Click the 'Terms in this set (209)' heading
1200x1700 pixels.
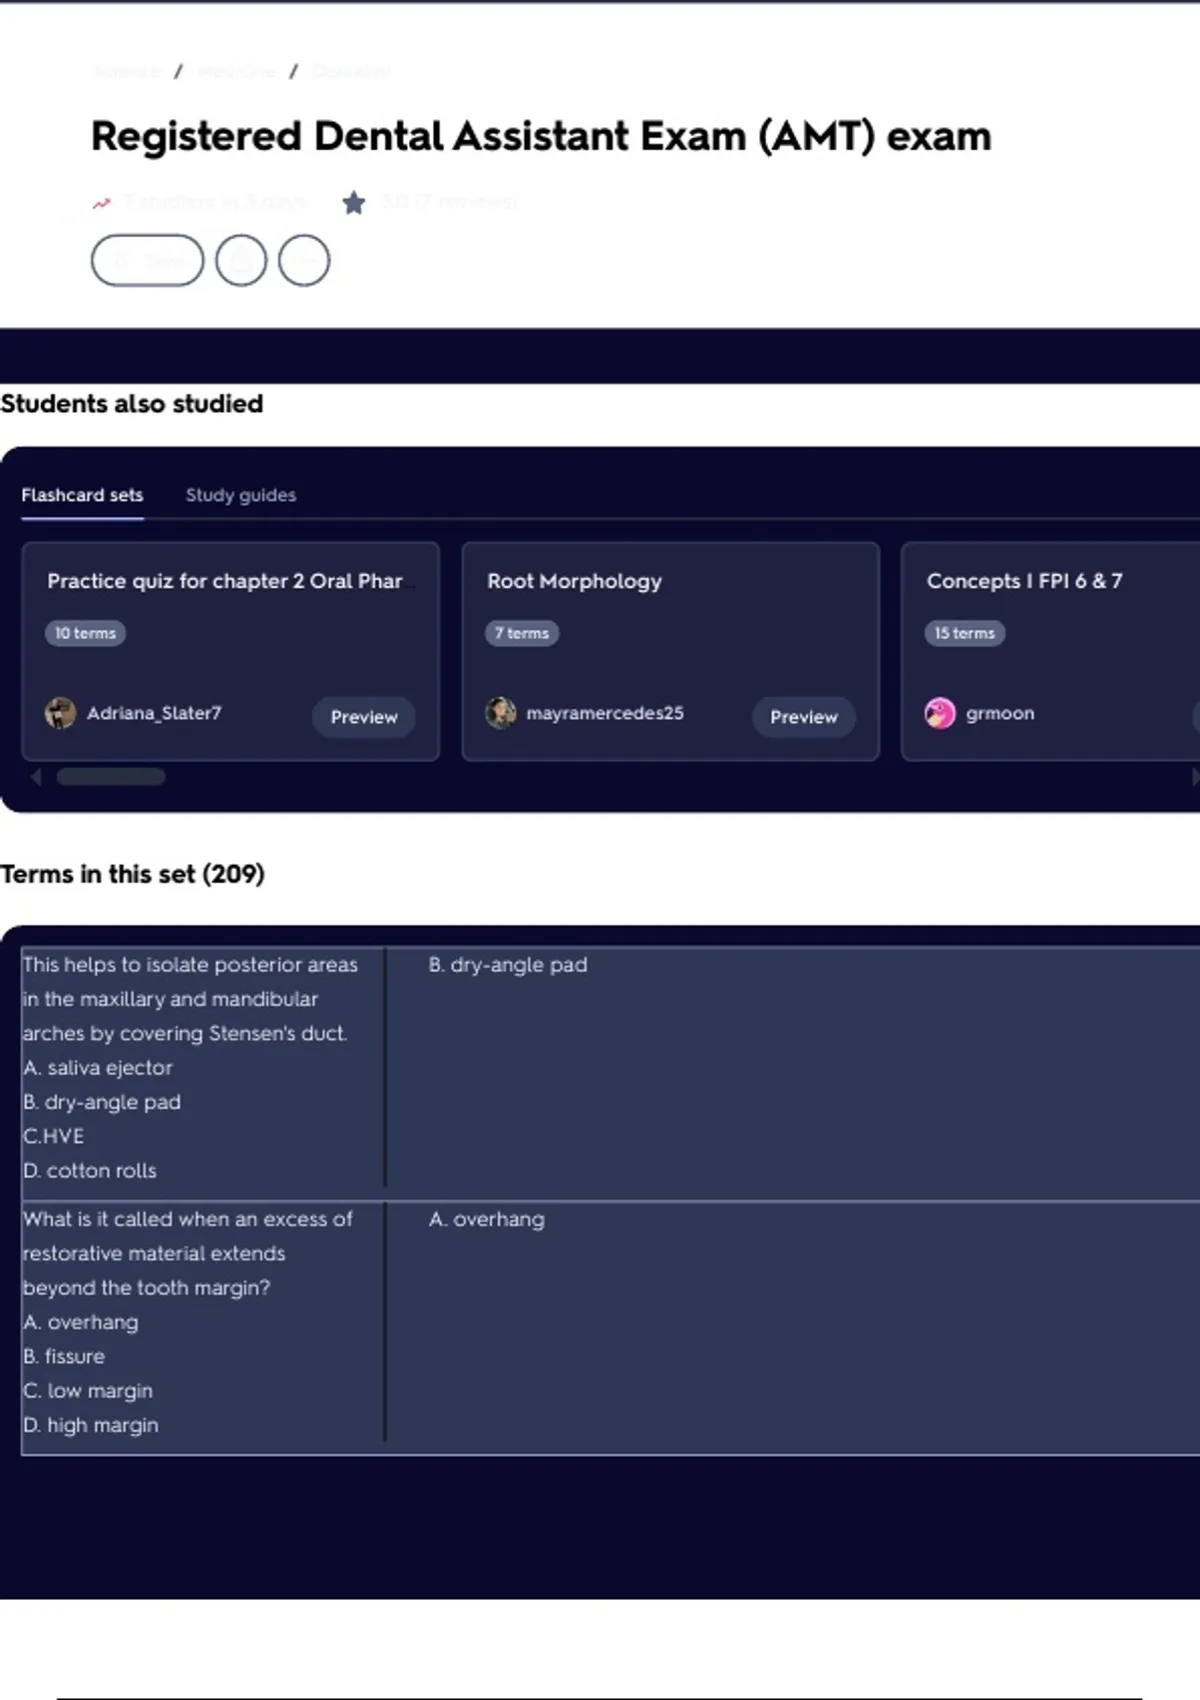[132, 874]
